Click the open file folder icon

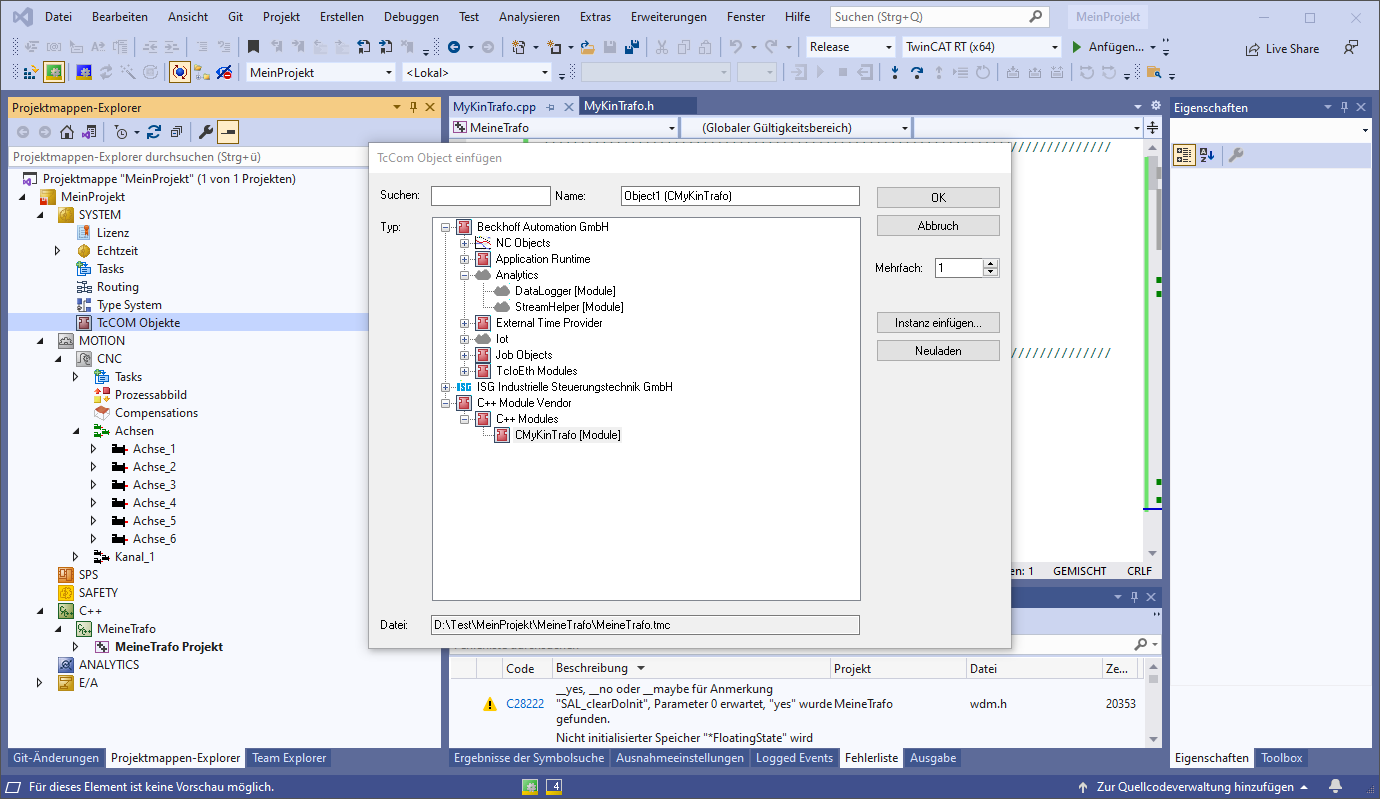click(588, 47)
